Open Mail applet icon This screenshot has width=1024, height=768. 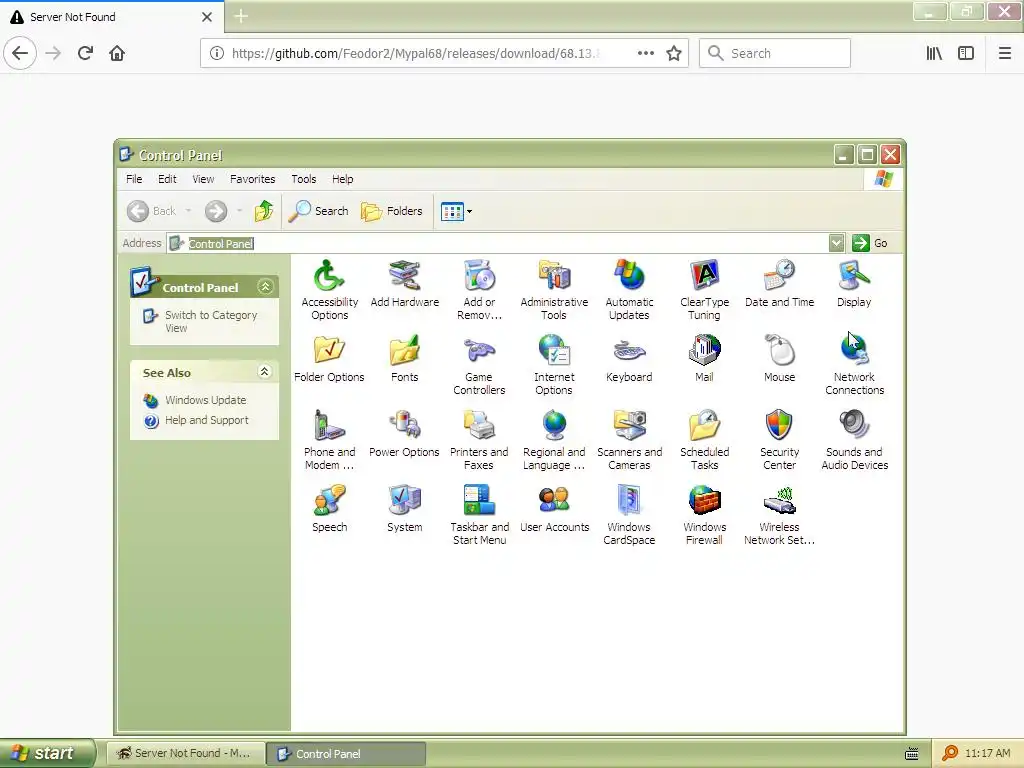(x=704, y=359)
